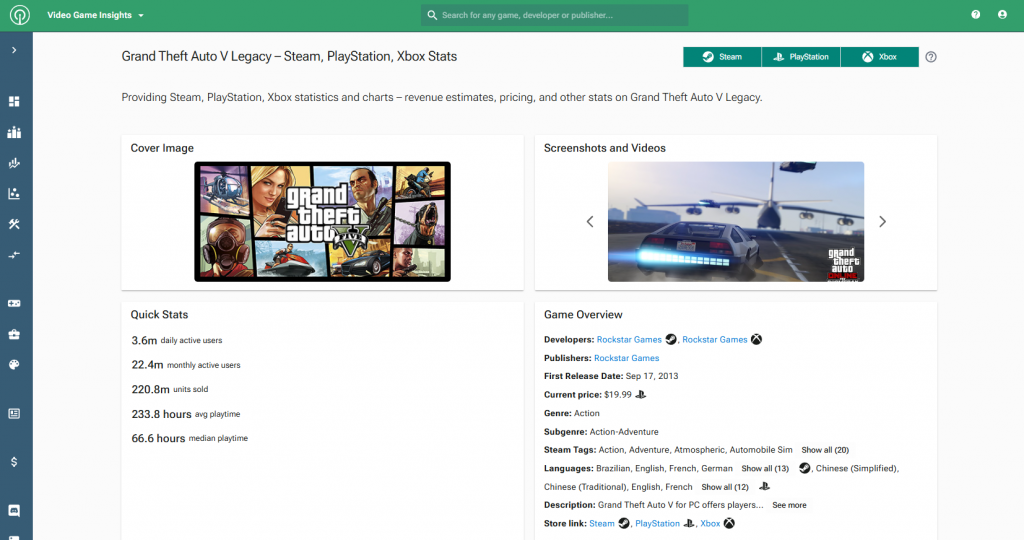Open the briefcase icon in sidebar
Screen dimensions: 1024x540
coord(14,334)
